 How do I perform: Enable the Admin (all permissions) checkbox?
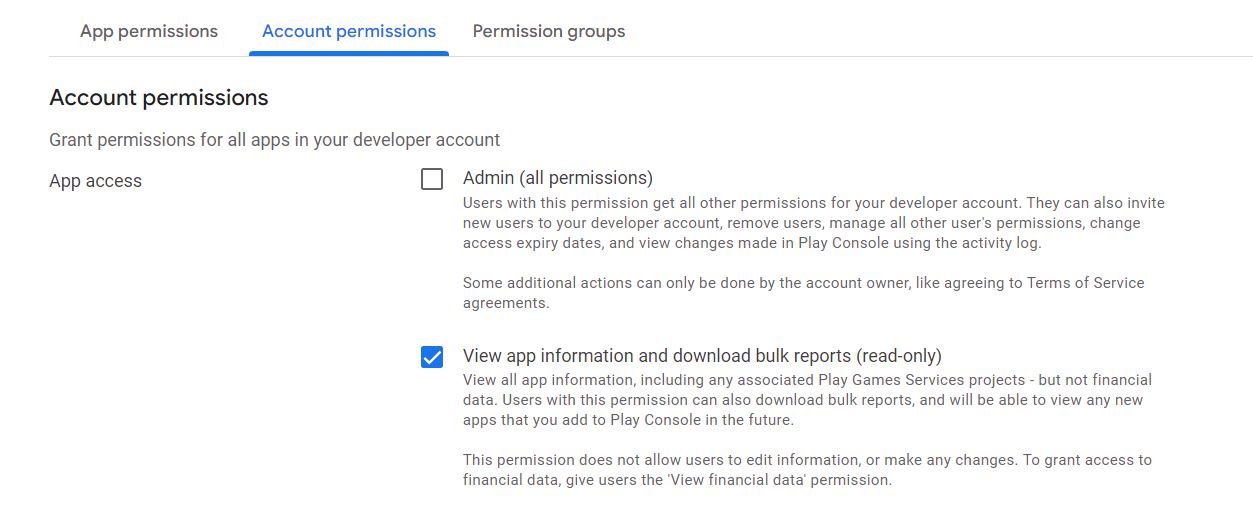pyautogui.click(x=432, y=179)
